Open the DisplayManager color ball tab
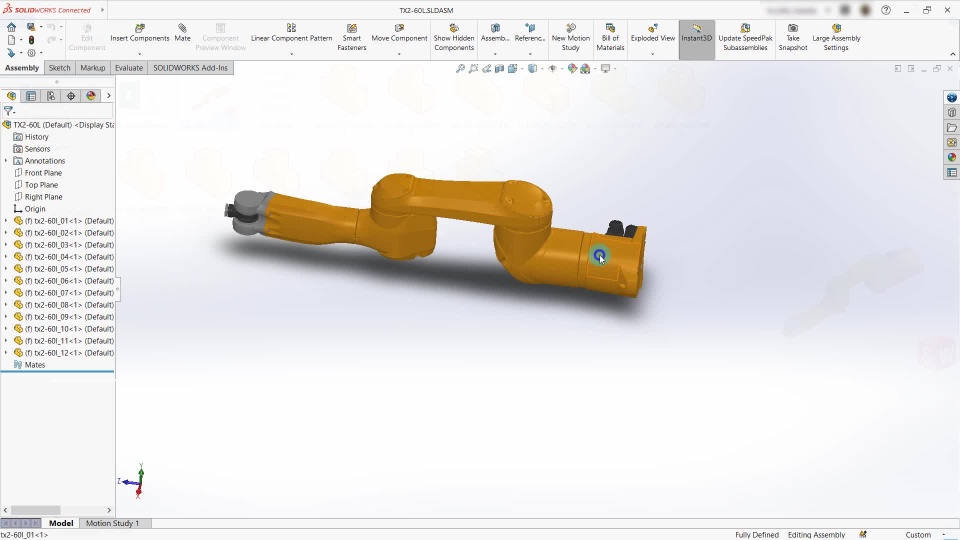This screenshot has width=960, height=540. click(91, 96)
